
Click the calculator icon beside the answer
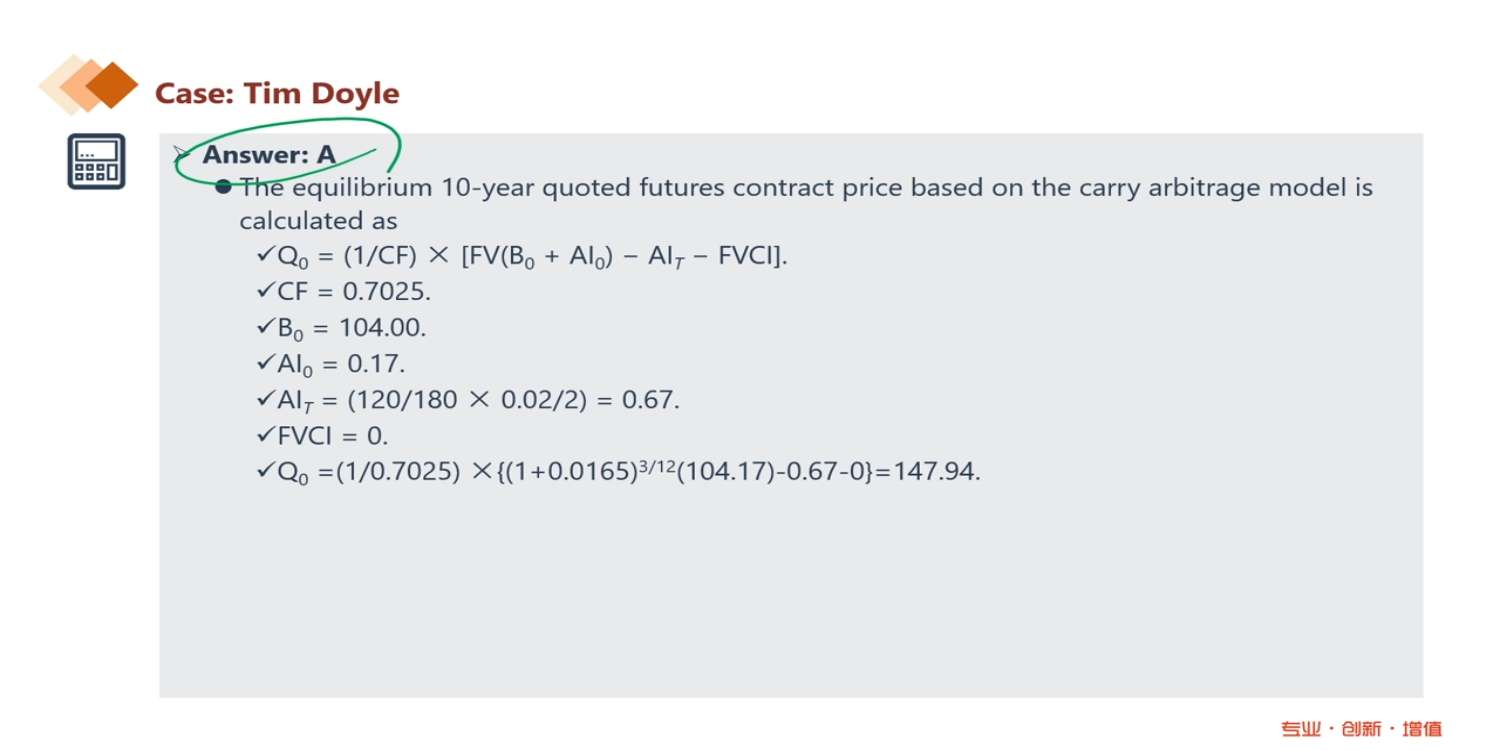pos(96,161)
